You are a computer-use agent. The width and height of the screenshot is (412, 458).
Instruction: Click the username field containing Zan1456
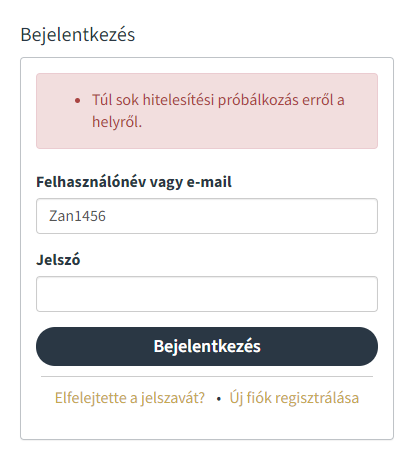click(x=207, y=216)
